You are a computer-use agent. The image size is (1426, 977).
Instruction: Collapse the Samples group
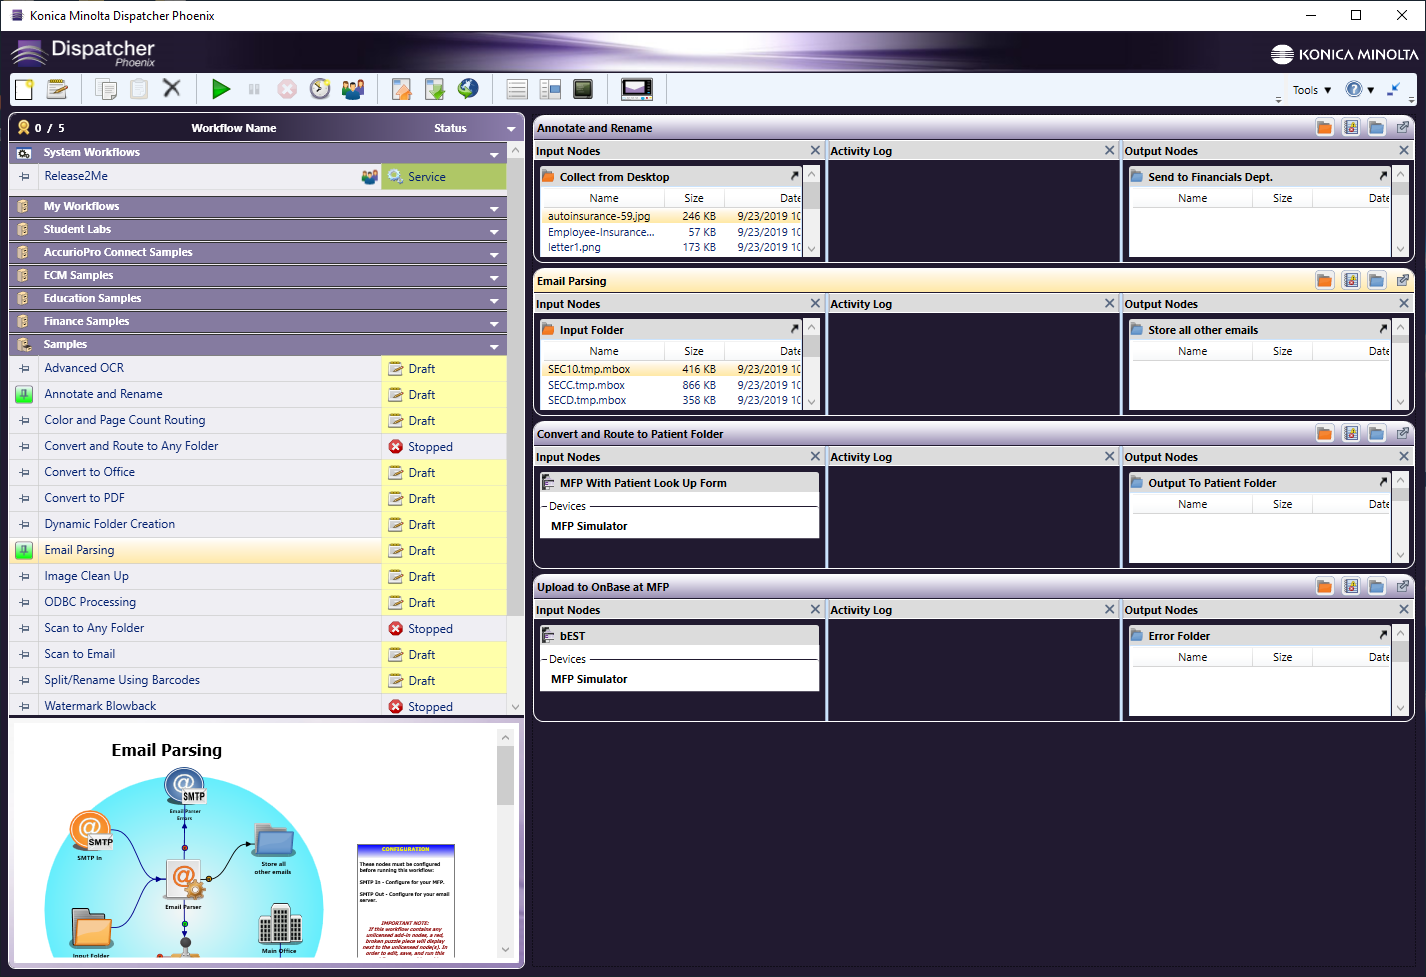[494, 346]
